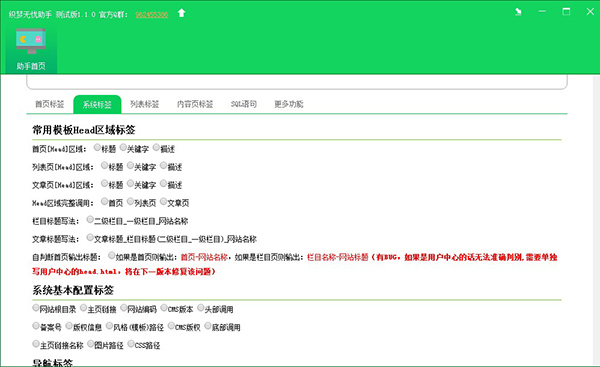Pick 描述 radio in 文章页[Head]区域 row

pyautogui.click(x=164, y=183)
